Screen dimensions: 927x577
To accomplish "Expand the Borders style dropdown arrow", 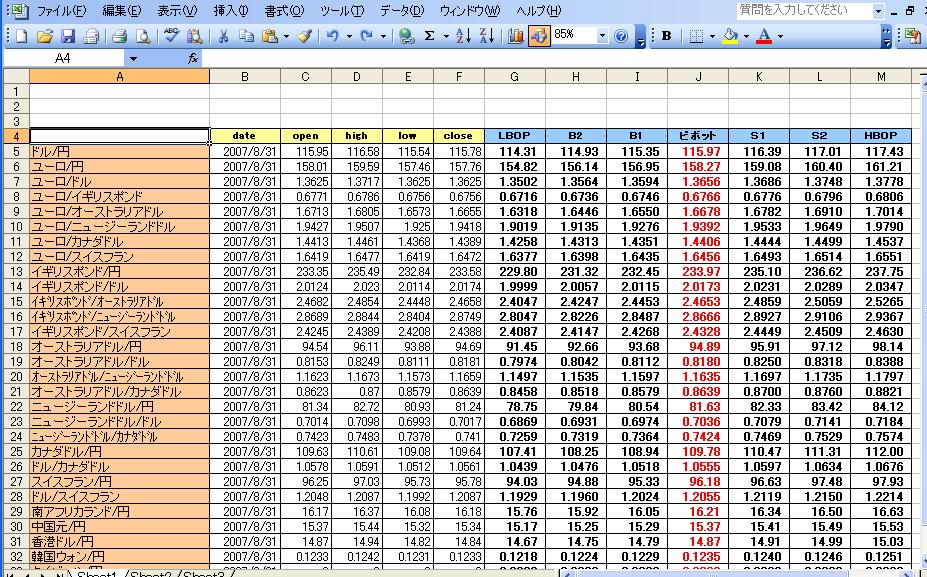I will pyautogui.click(x=712, y=37).
